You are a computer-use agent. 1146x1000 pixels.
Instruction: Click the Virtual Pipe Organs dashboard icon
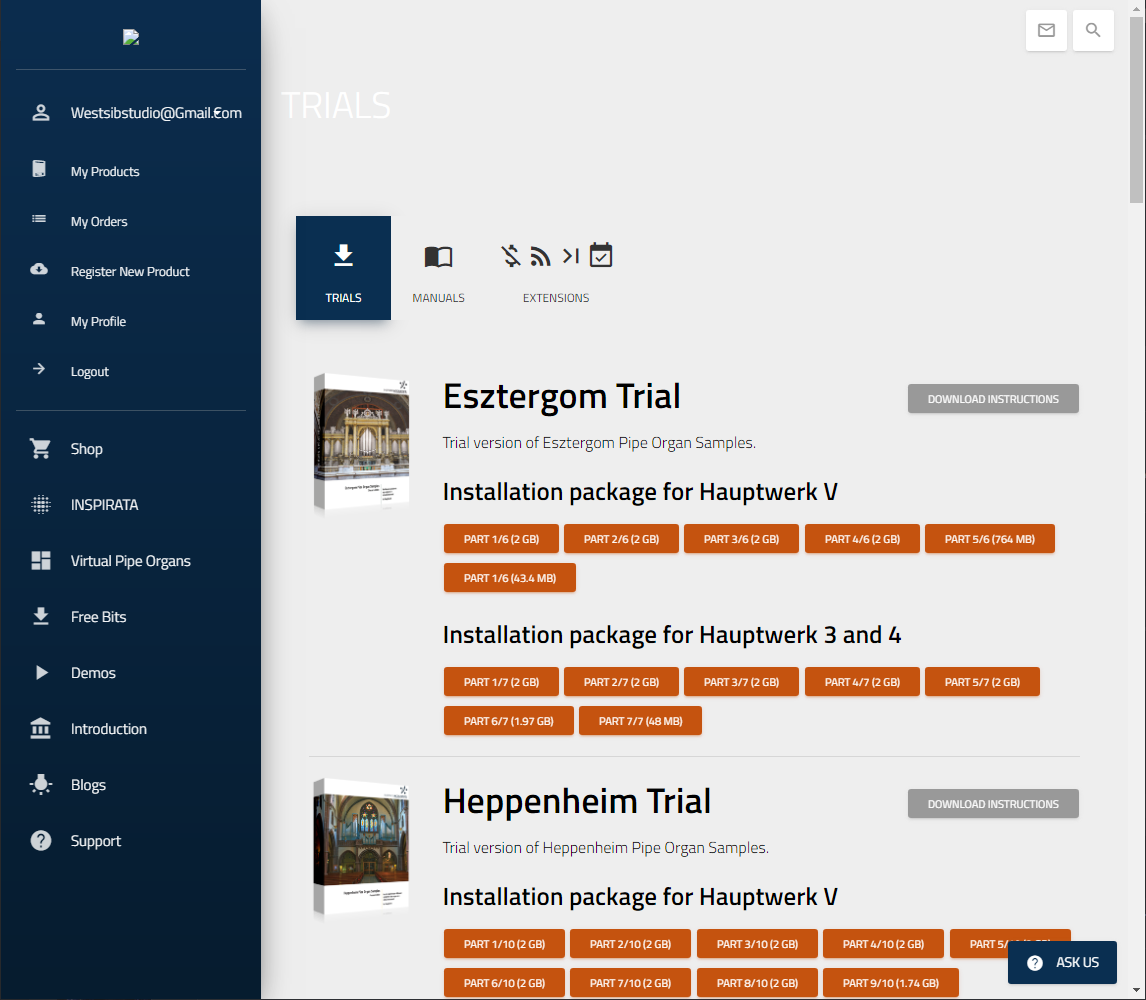click(x=41, y=561)
